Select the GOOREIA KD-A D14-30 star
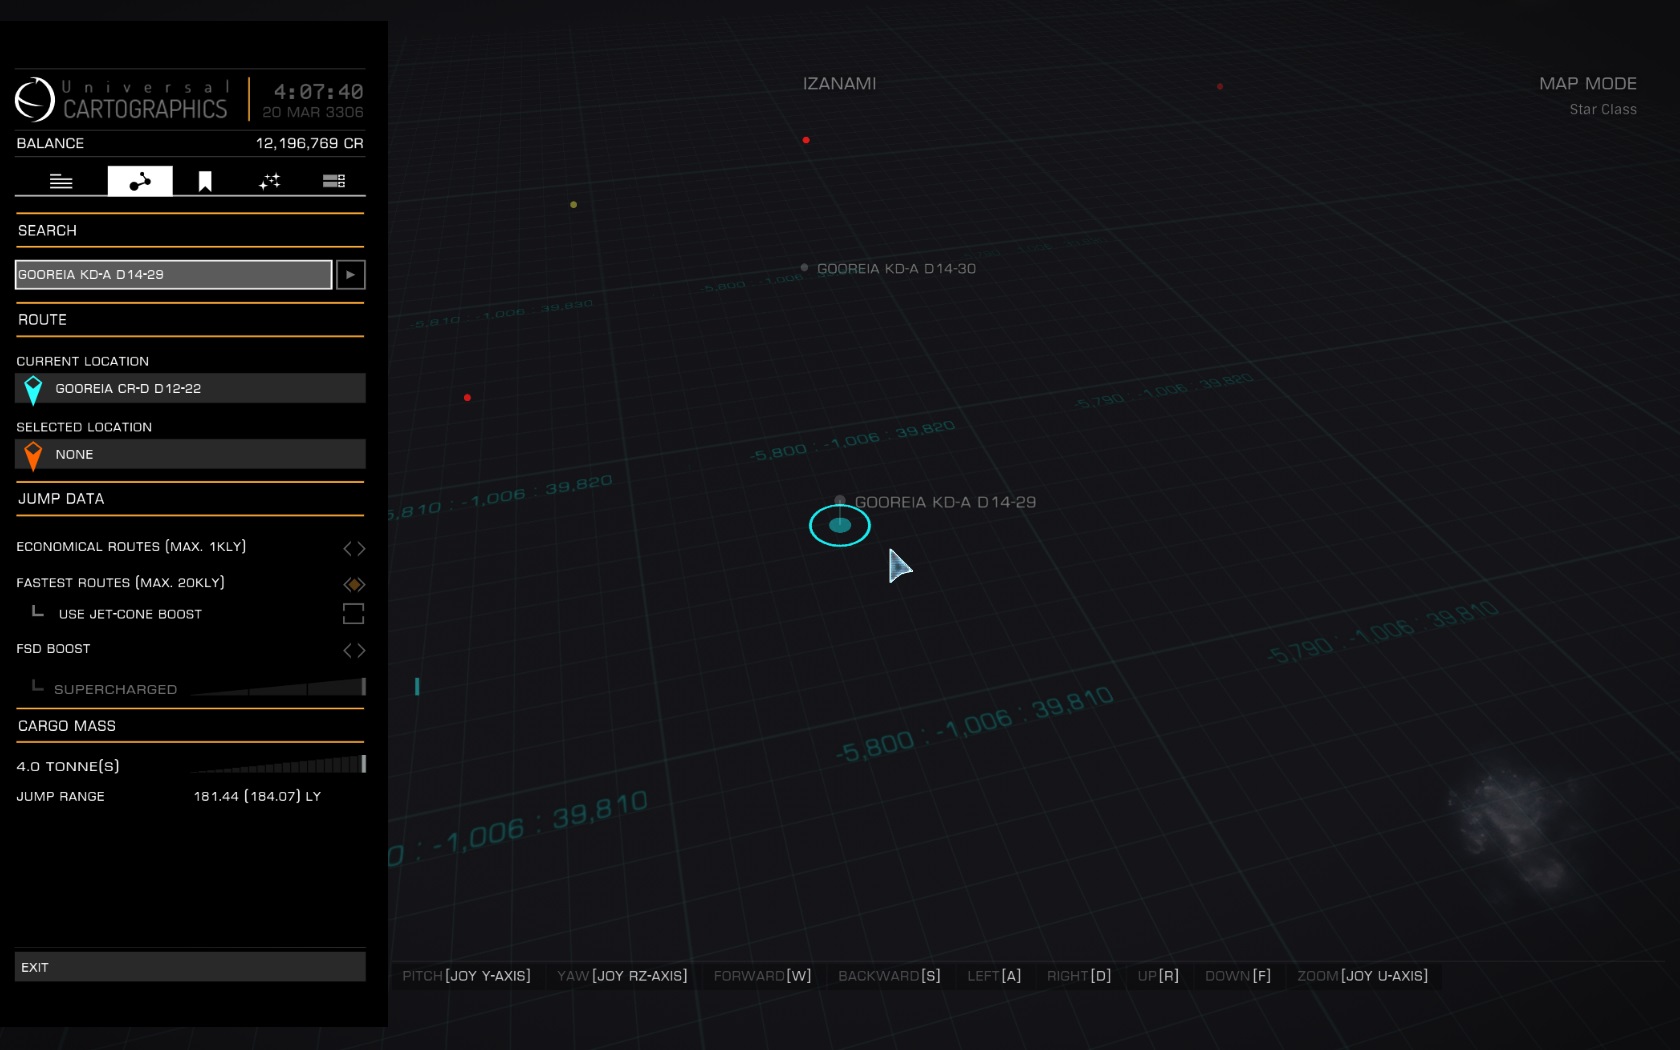Viewport: 1680px width, 1050px height. click(x=804, y=267)
